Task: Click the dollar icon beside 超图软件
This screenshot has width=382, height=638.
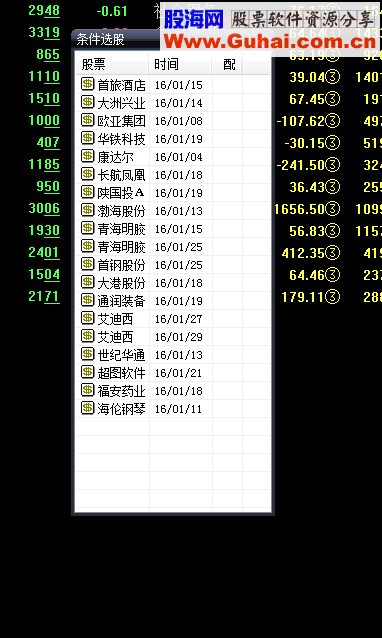Action: [87, 372]
